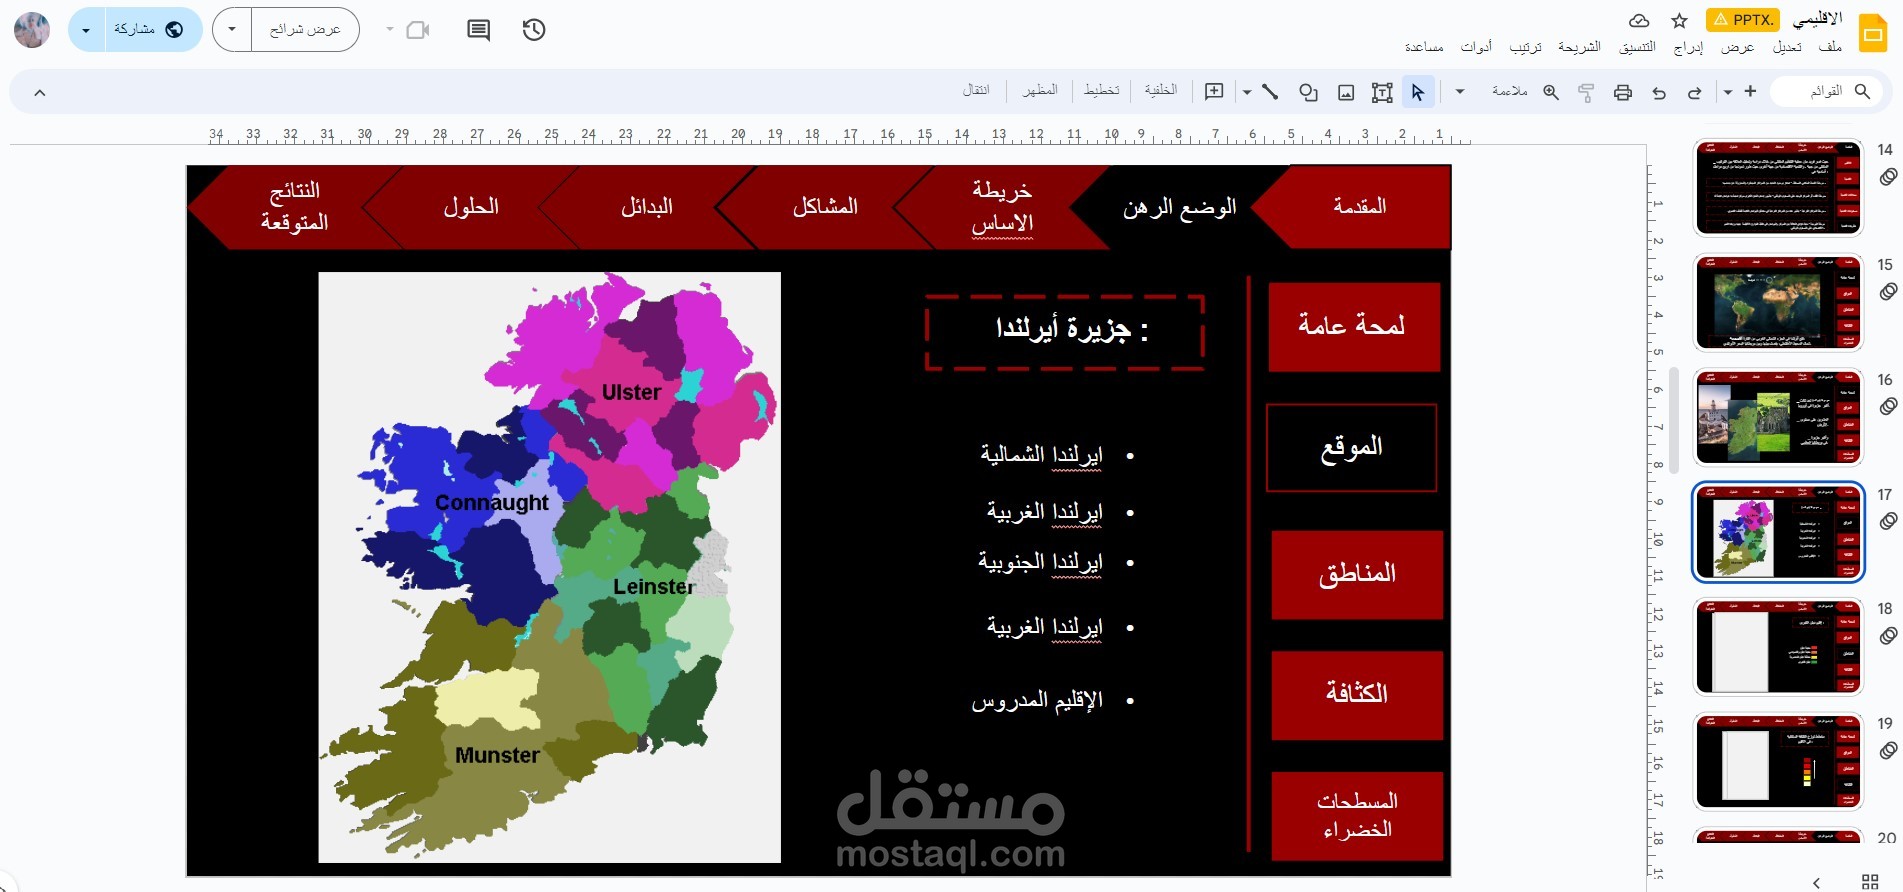The image size is (1903, 892).
Task: Select the text box tool
Action: point(1382,92)
